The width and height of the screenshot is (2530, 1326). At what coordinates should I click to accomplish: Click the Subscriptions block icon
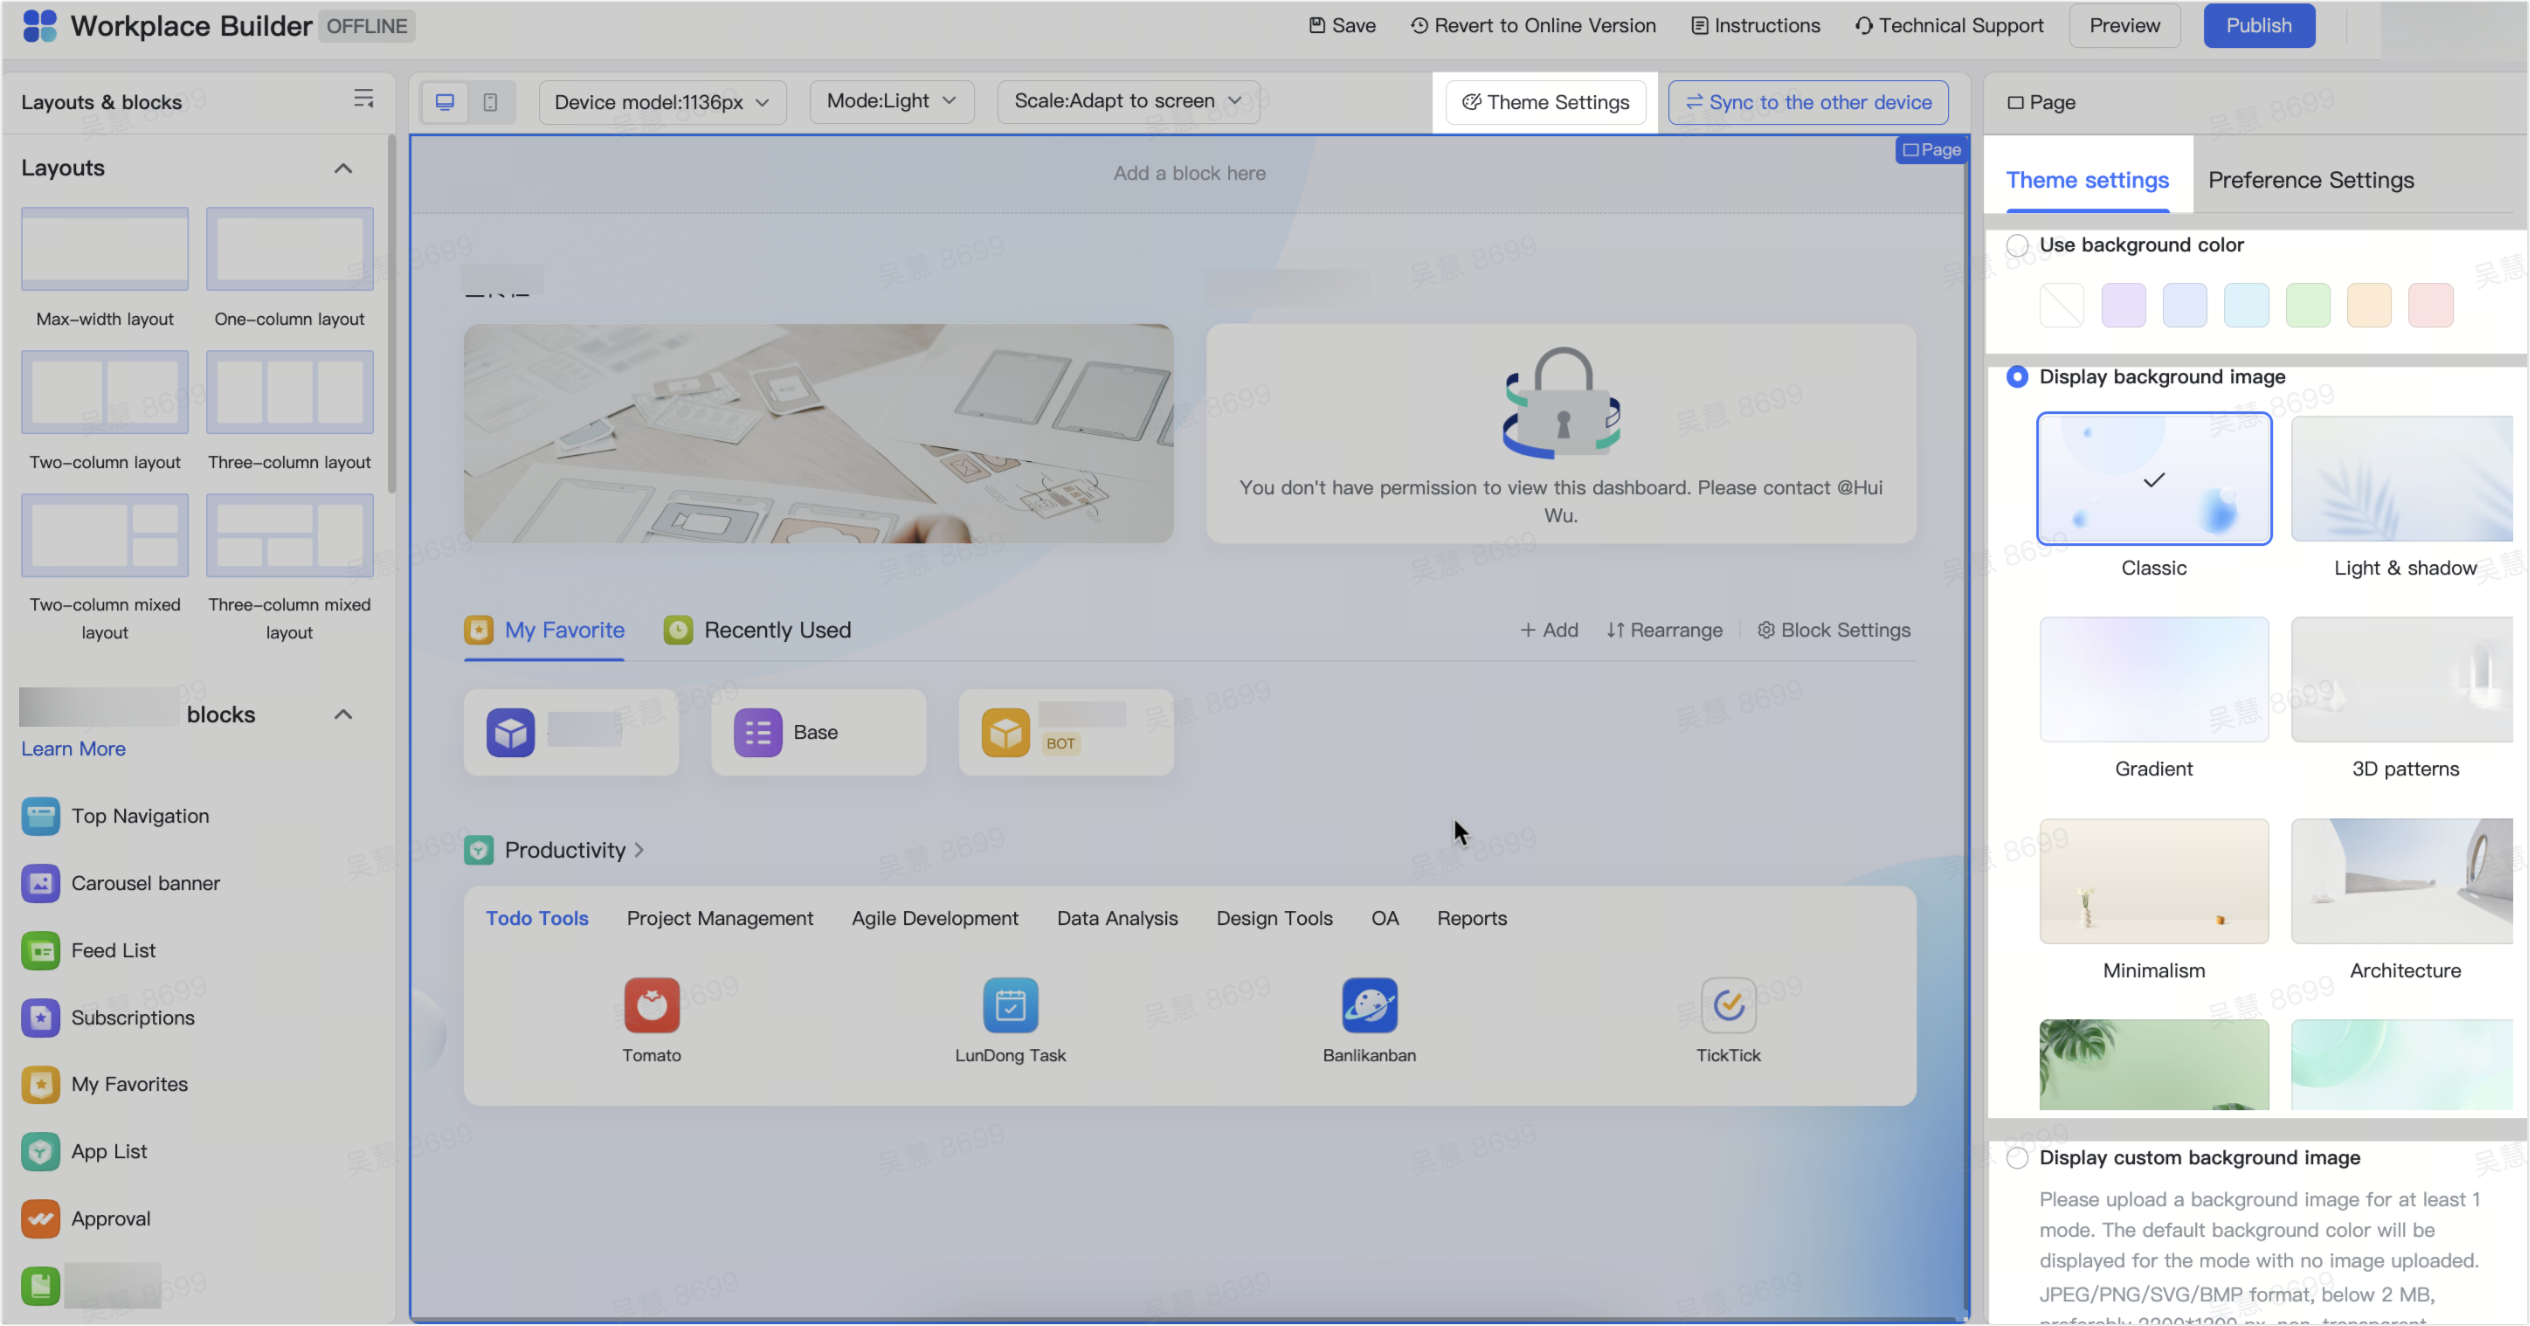40,1017
